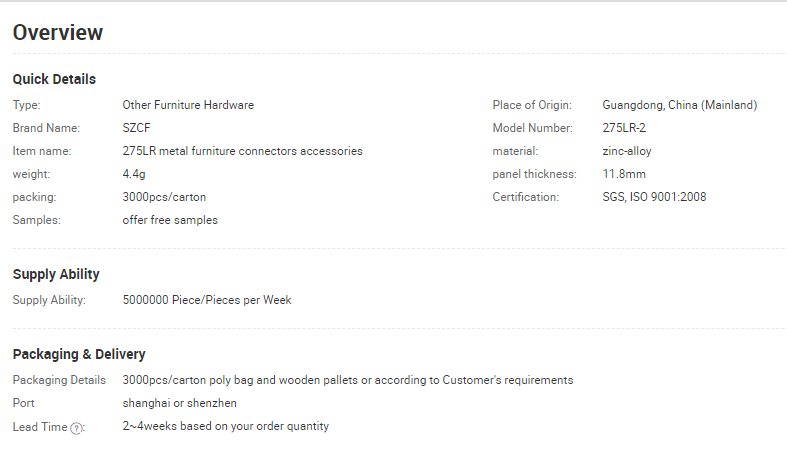Click the Lead Time help question-mark icon
The width and height of the screenshot is (787, 454).
pyautogui.click(x=76, y=428)
